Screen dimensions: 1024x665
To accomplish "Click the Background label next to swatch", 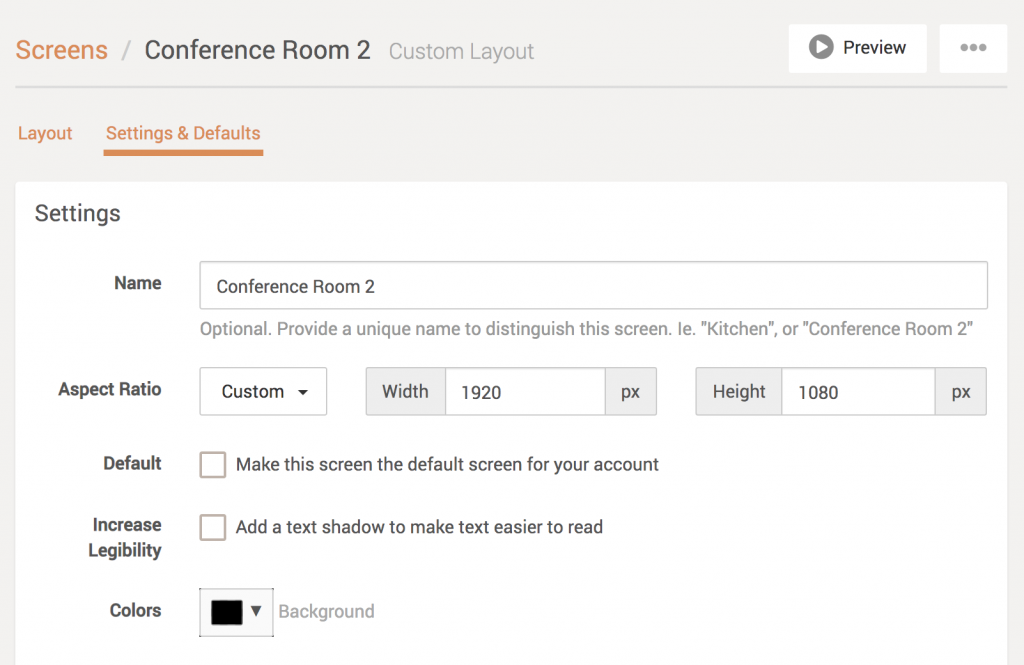I will click(x=327, y=611).
